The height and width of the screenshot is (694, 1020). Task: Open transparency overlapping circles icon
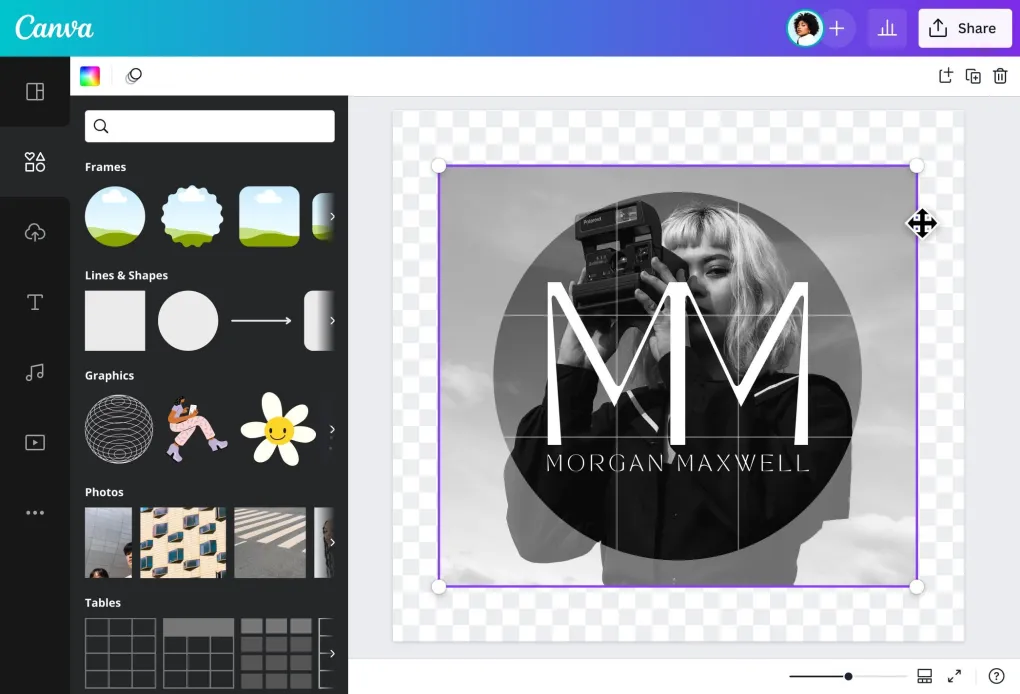point(134,76)
